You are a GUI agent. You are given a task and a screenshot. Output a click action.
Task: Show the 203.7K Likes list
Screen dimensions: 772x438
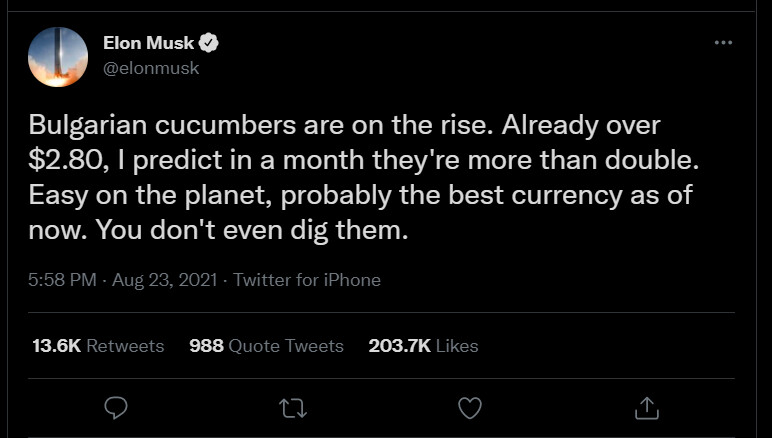pyautogui.click(x=423, y=346)
